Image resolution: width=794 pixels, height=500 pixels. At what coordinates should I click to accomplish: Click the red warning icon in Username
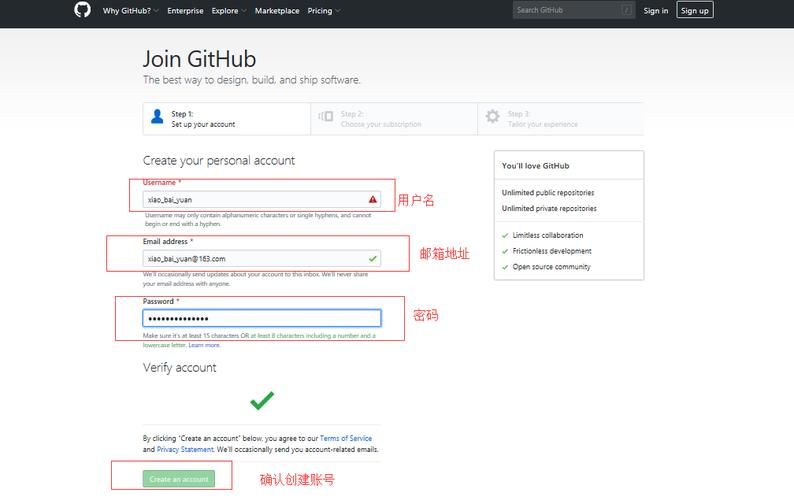click(373, 200)
